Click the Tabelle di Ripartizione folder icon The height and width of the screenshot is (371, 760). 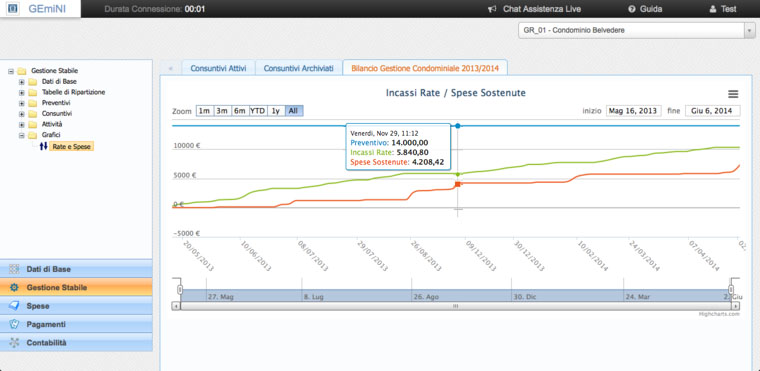32,92
